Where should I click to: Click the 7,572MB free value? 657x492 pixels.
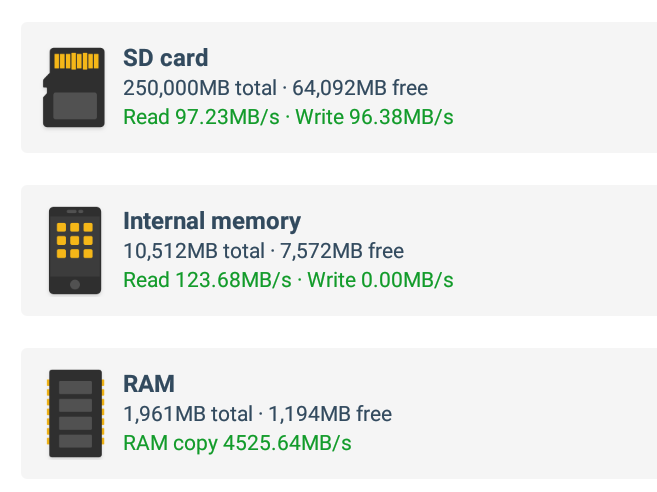pos(342,251)
